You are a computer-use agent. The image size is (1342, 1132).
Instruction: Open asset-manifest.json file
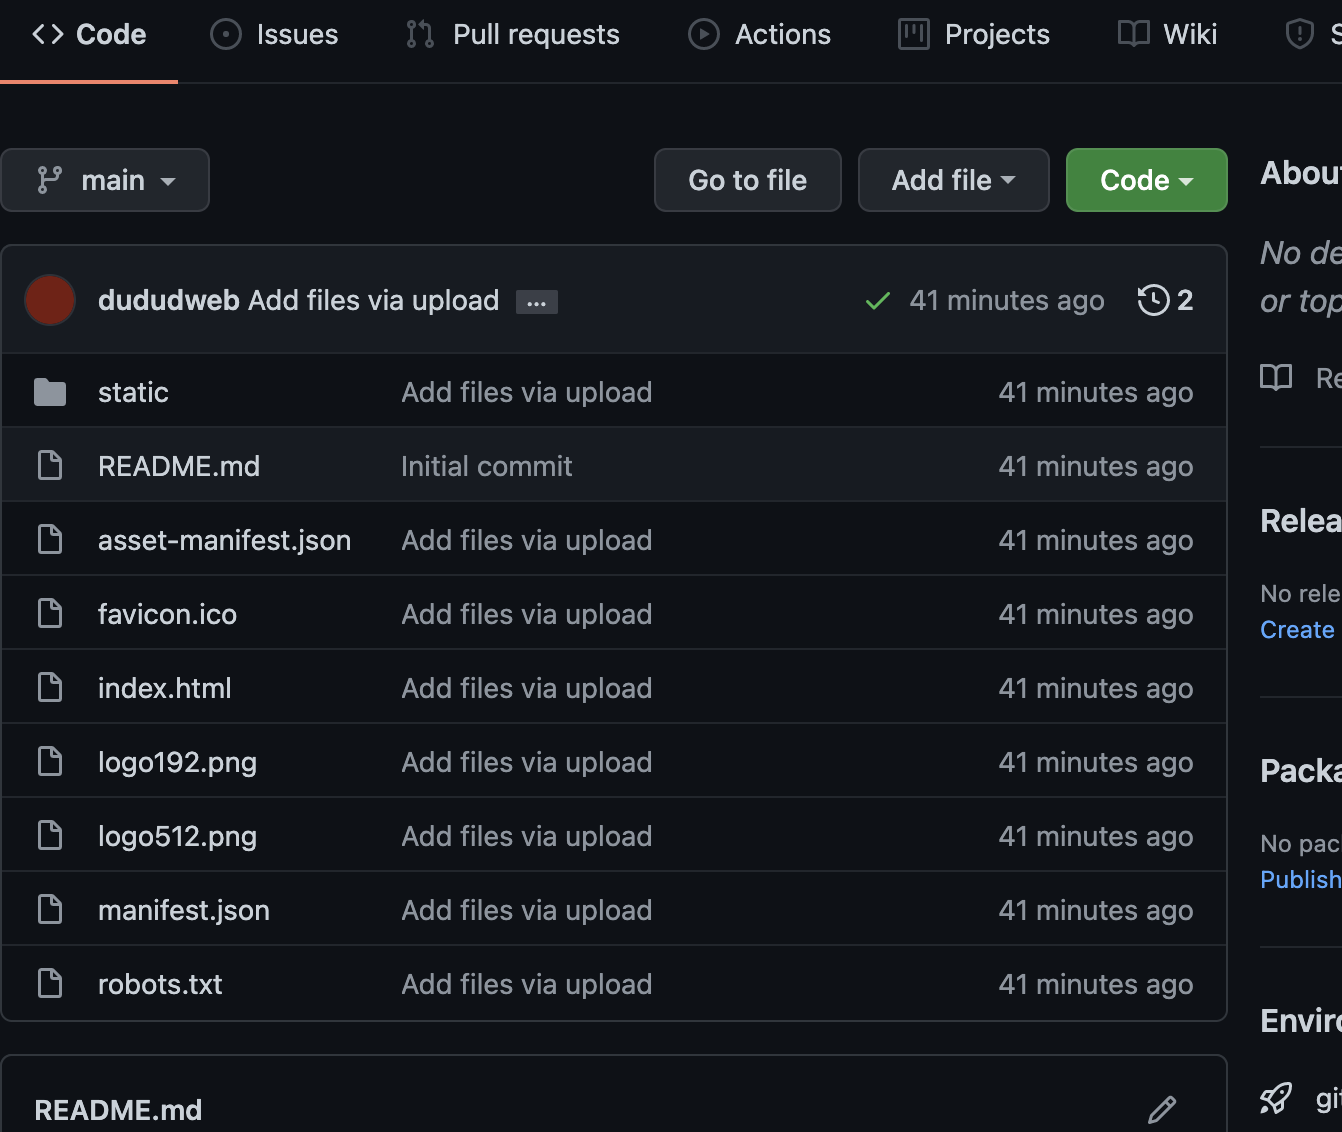point(224,540)
